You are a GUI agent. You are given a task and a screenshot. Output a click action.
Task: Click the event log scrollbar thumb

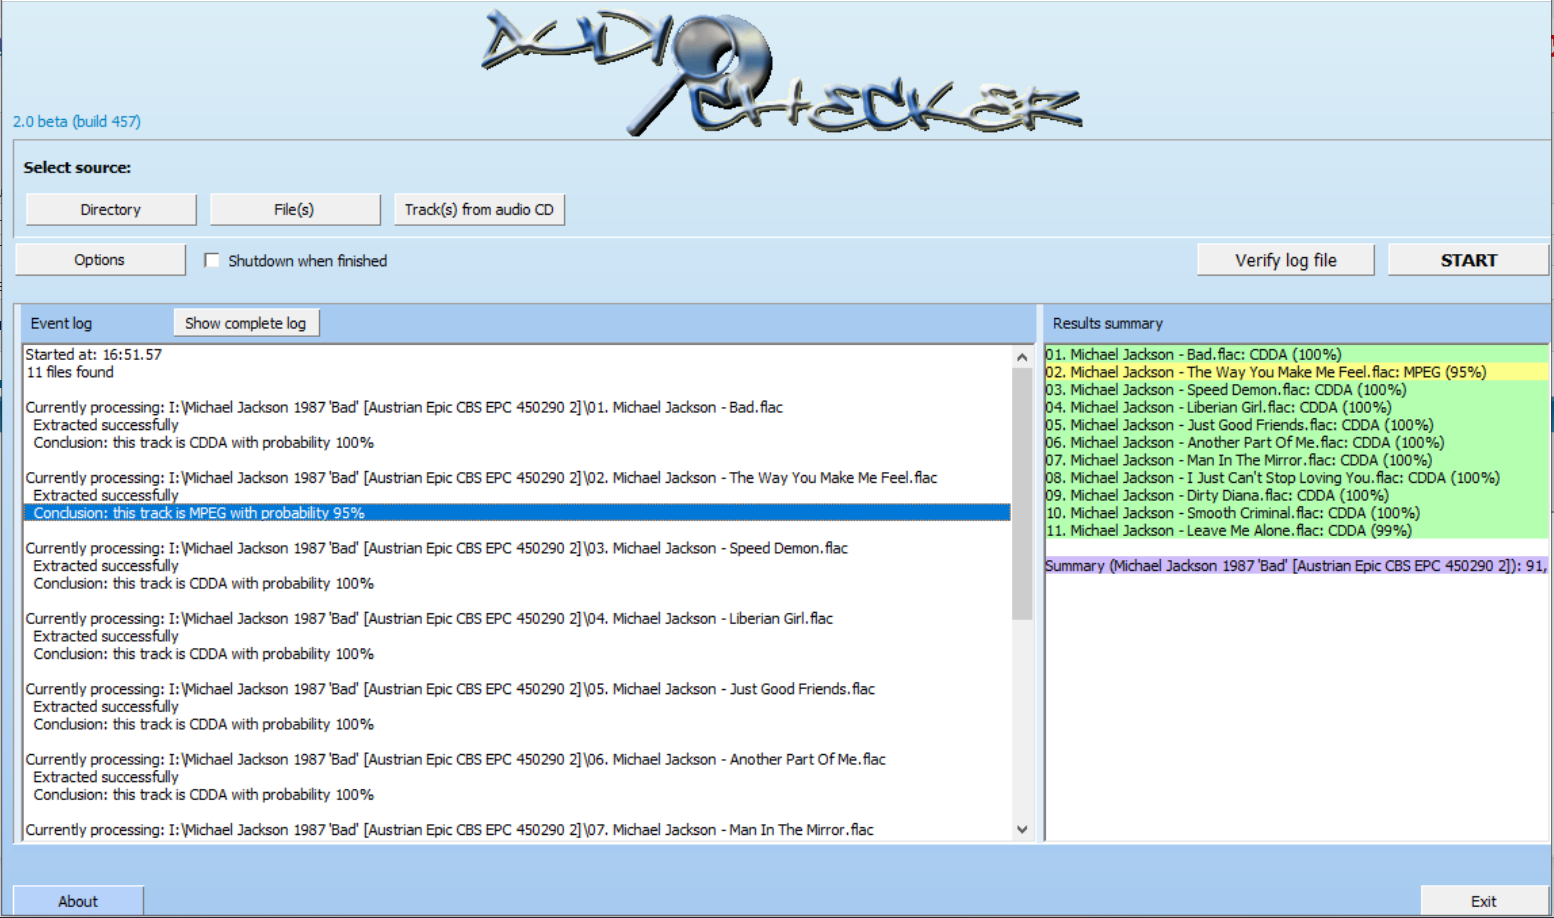1022,494
